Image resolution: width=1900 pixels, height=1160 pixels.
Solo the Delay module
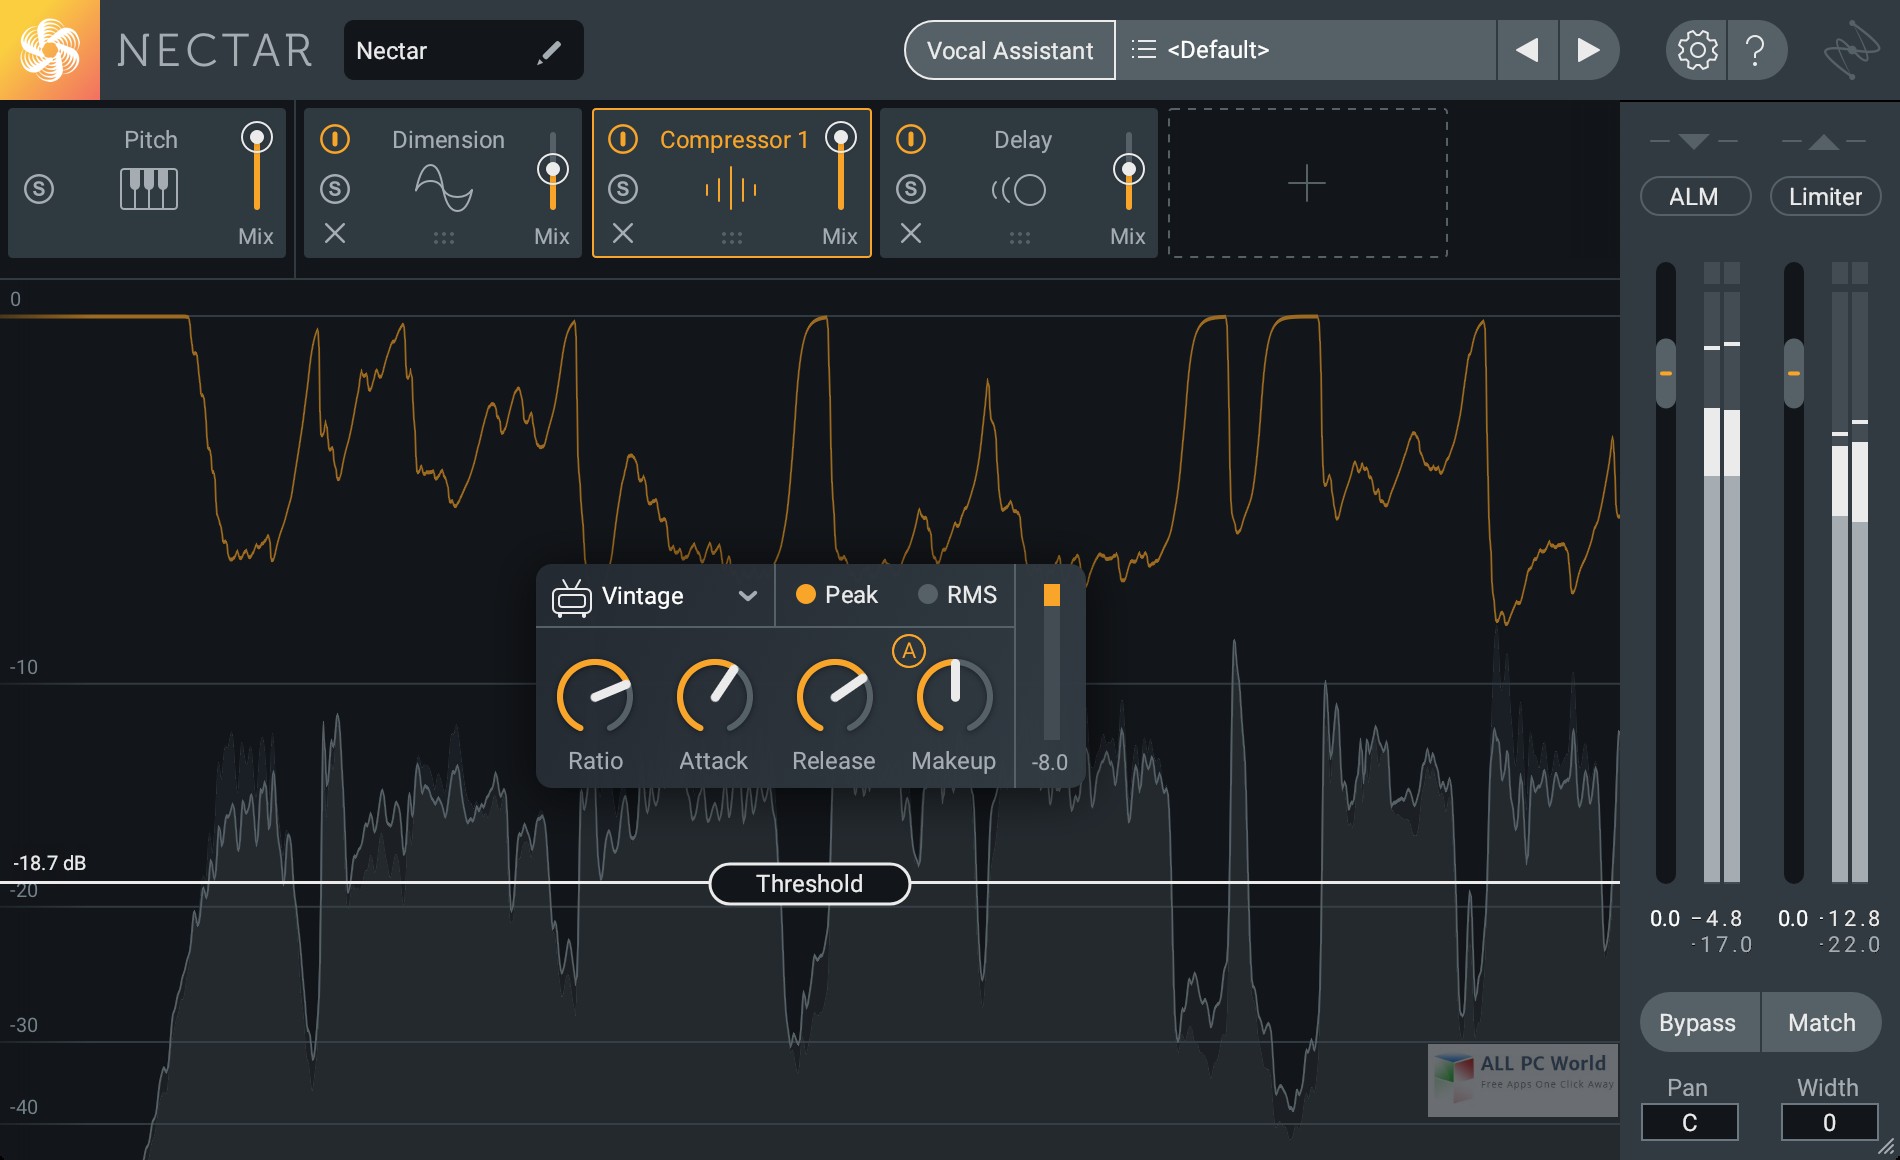click(x=911, y=188)
